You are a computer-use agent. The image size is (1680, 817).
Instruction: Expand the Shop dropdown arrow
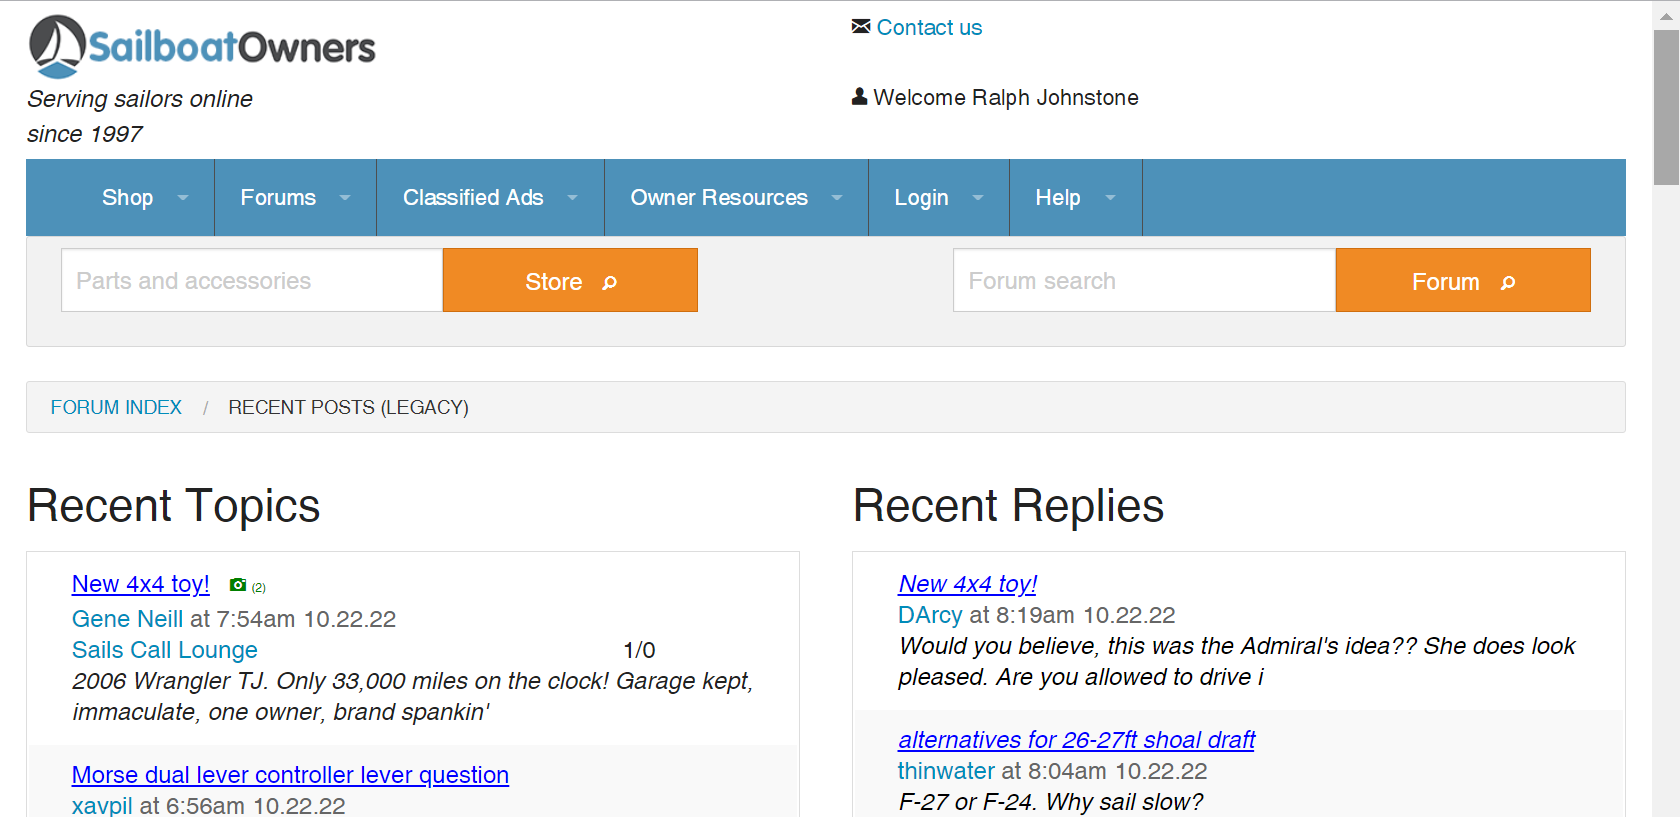tap(183, 198)
